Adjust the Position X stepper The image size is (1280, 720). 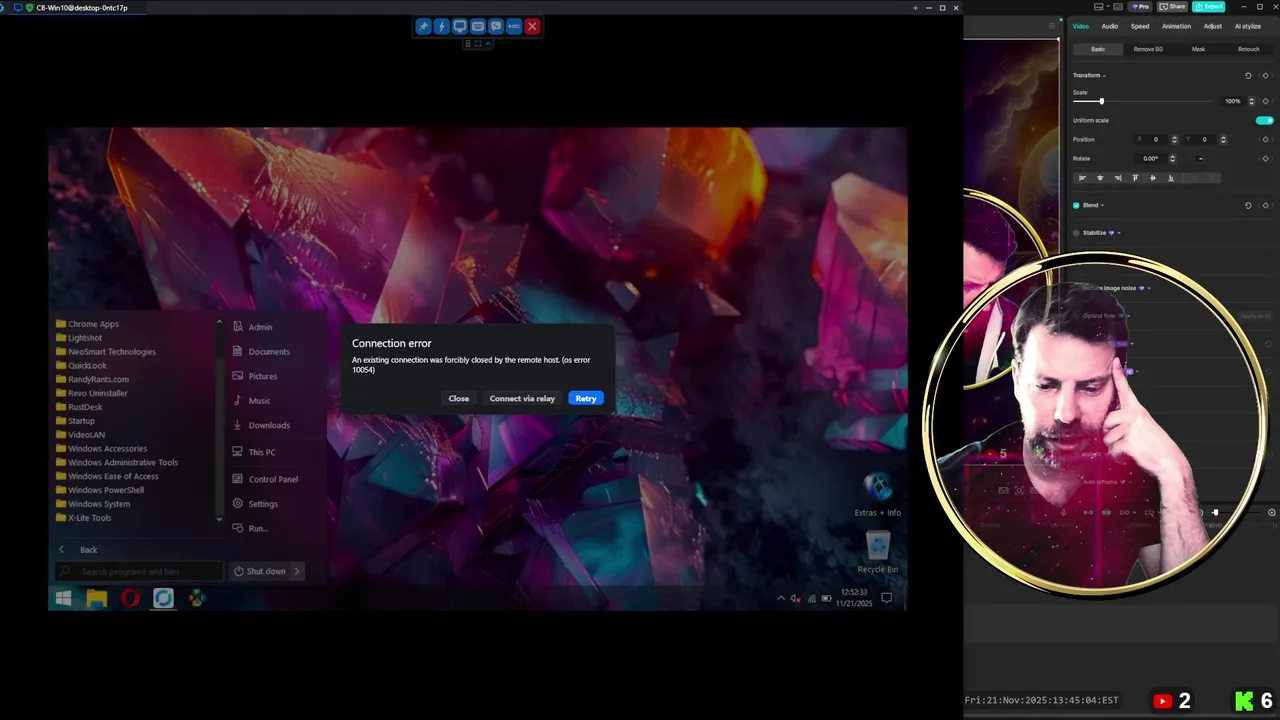tap(1175, 139)
